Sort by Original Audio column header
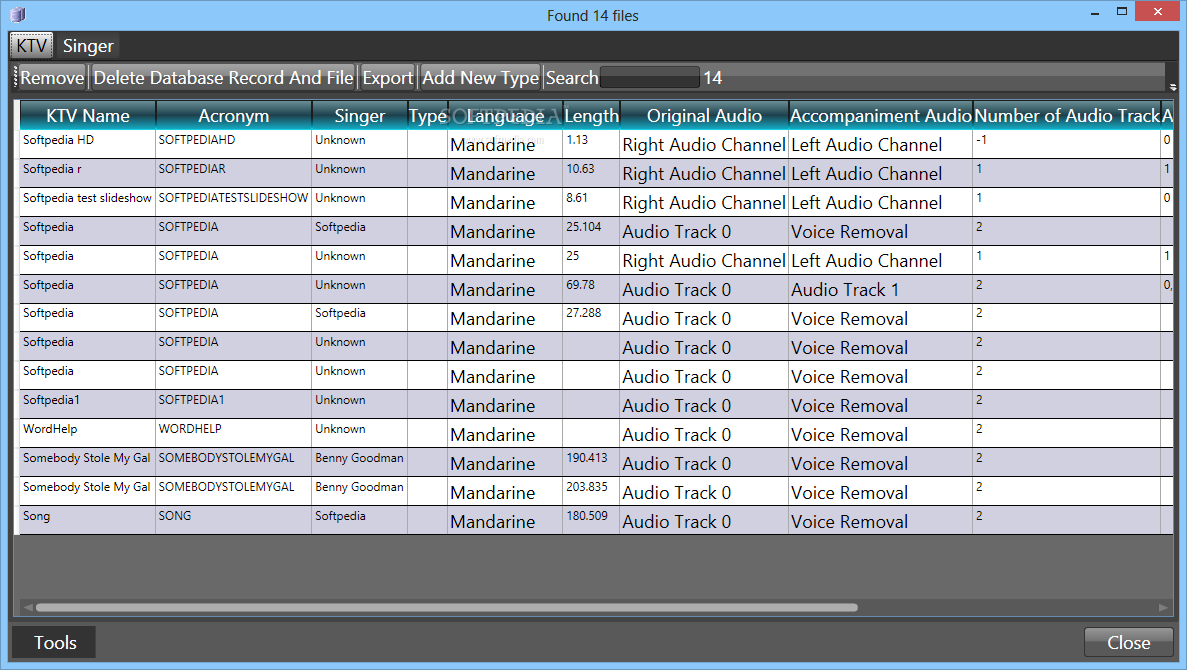The image size is (1187, 670). [x=704, y=115]
